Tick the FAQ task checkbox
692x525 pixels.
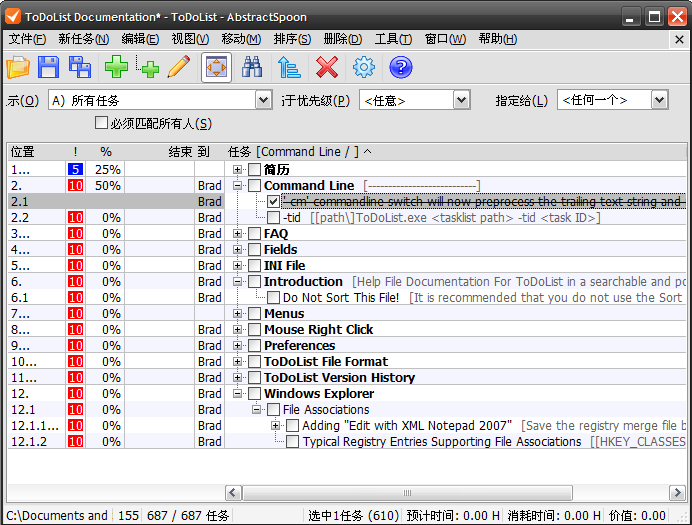(254, 233)
